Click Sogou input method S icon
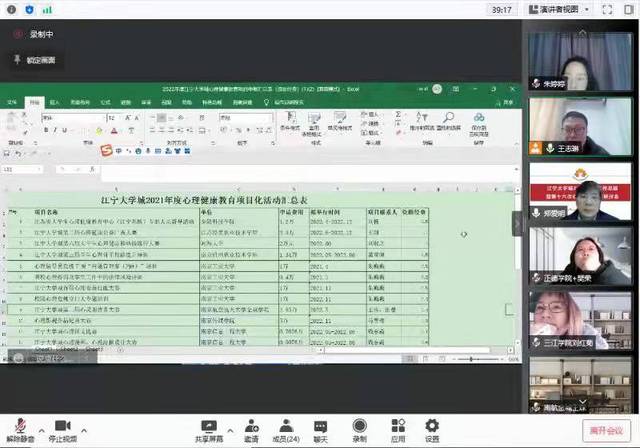640x448 pixels. pos(107,151)
